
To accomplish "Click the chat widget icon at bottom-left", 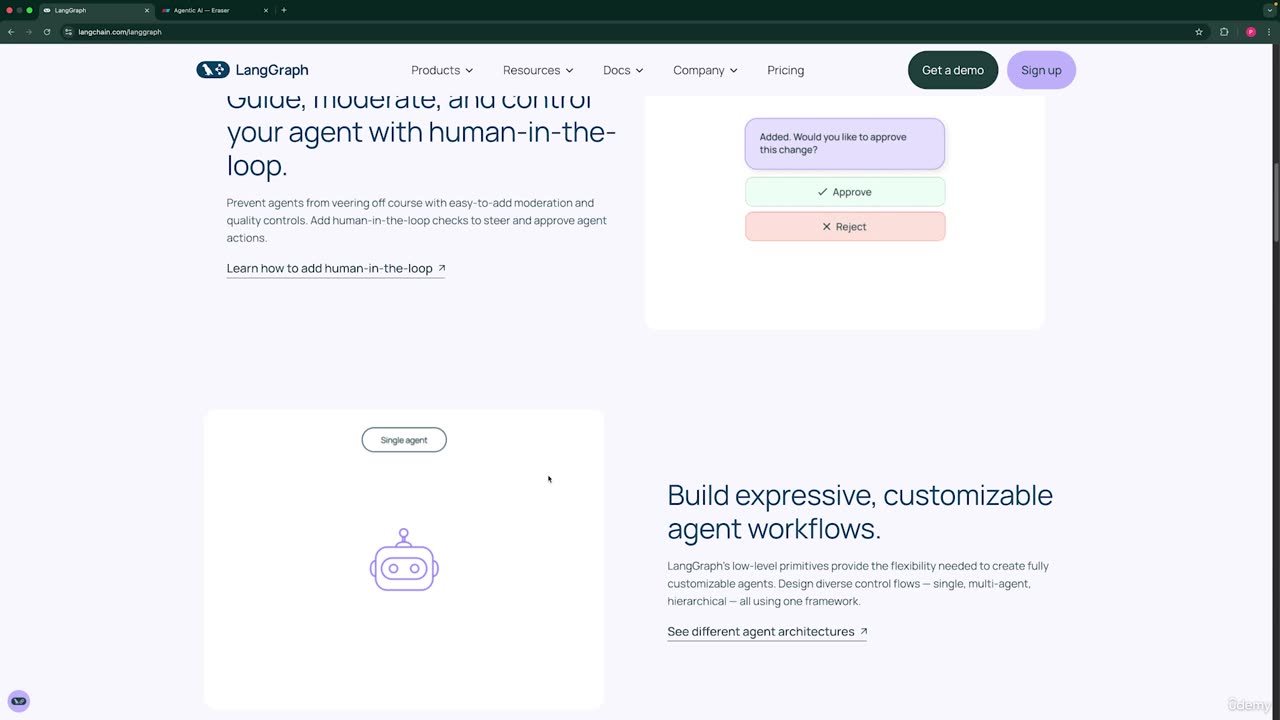I will (19, 701).
